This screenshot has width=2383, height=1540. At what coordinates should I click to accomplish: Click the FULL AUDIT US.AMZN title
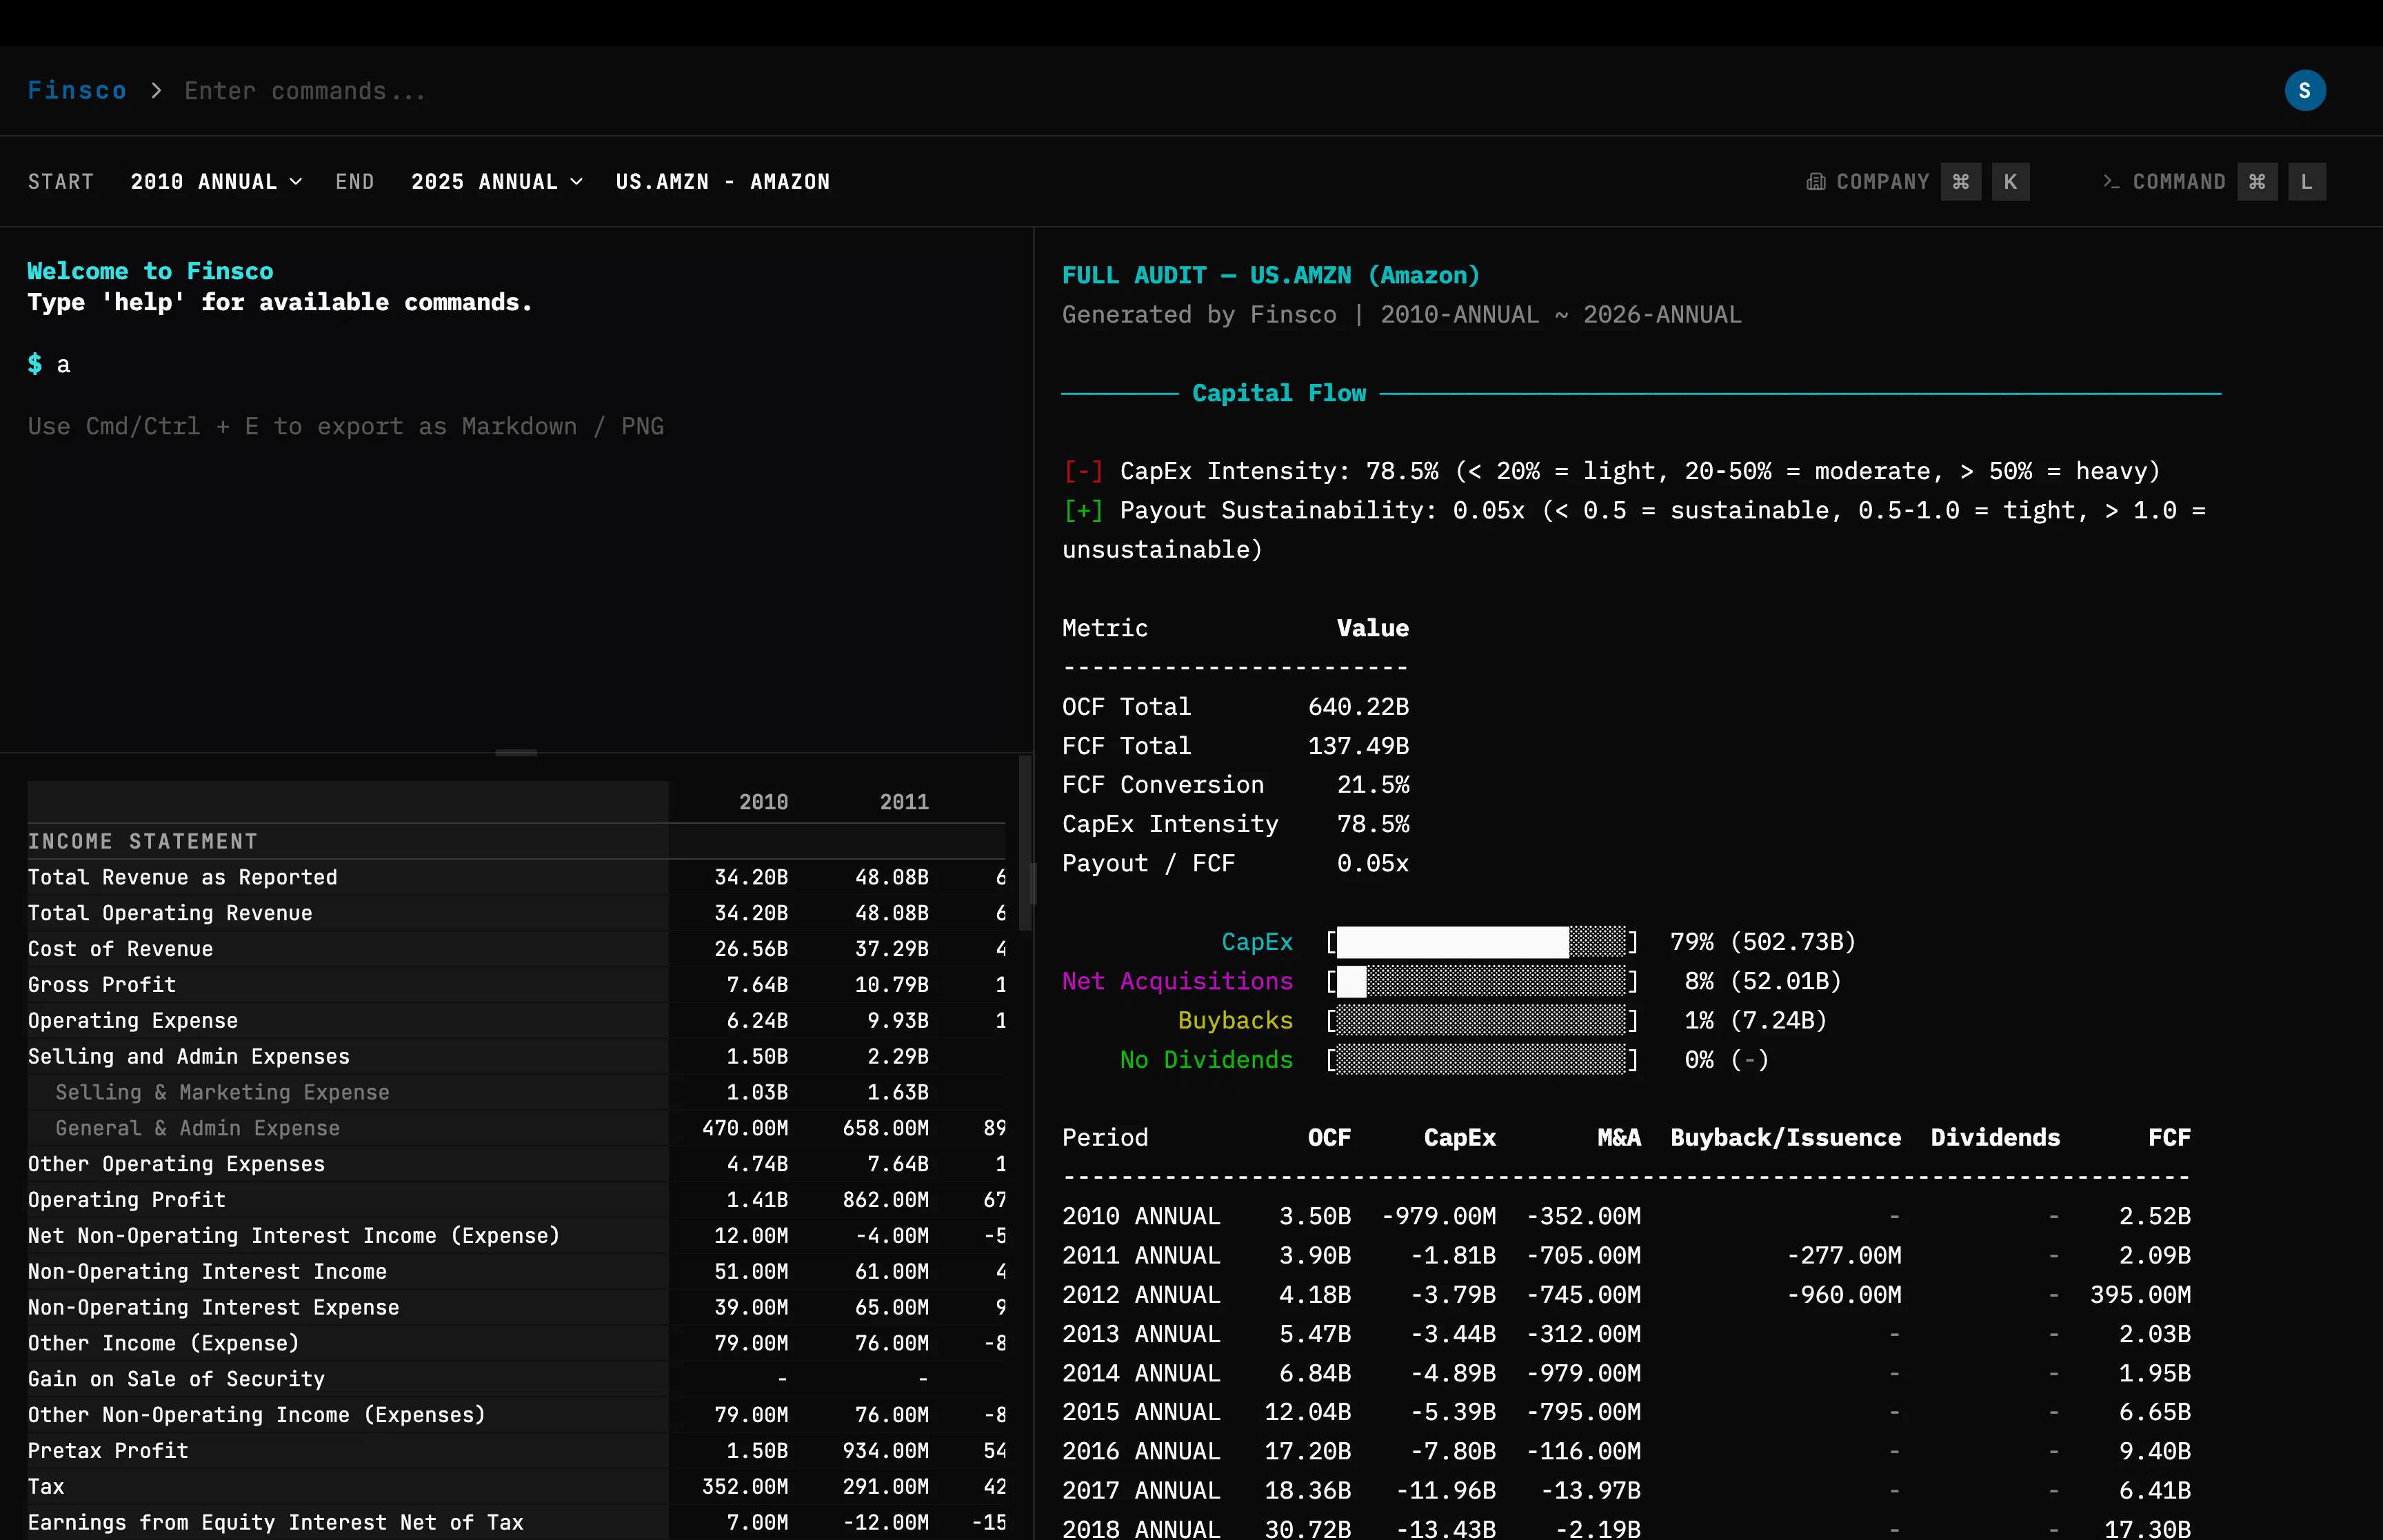coord(1271,275)
